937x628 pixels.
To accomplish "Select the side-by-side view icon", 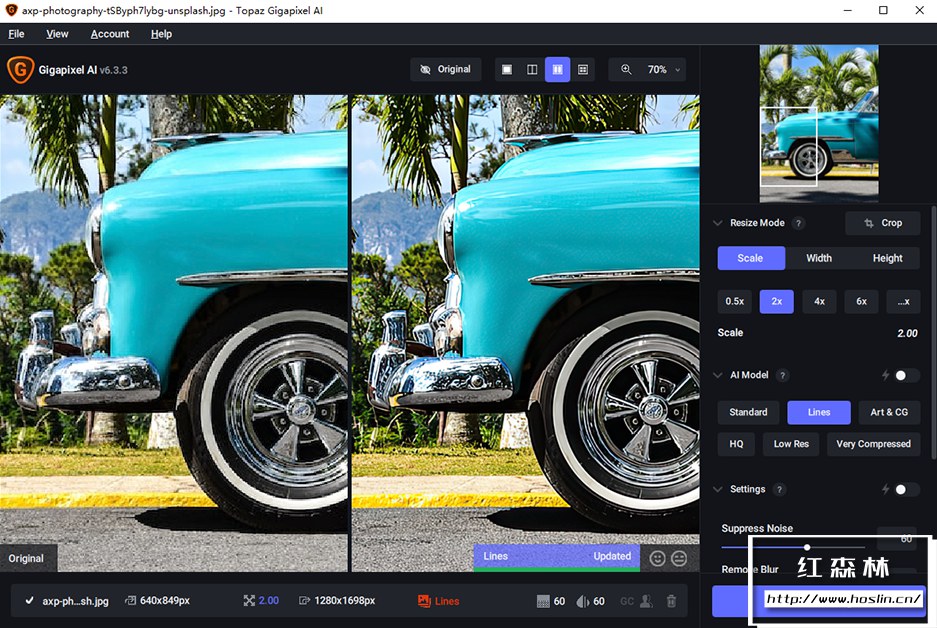I will [558, 70].
